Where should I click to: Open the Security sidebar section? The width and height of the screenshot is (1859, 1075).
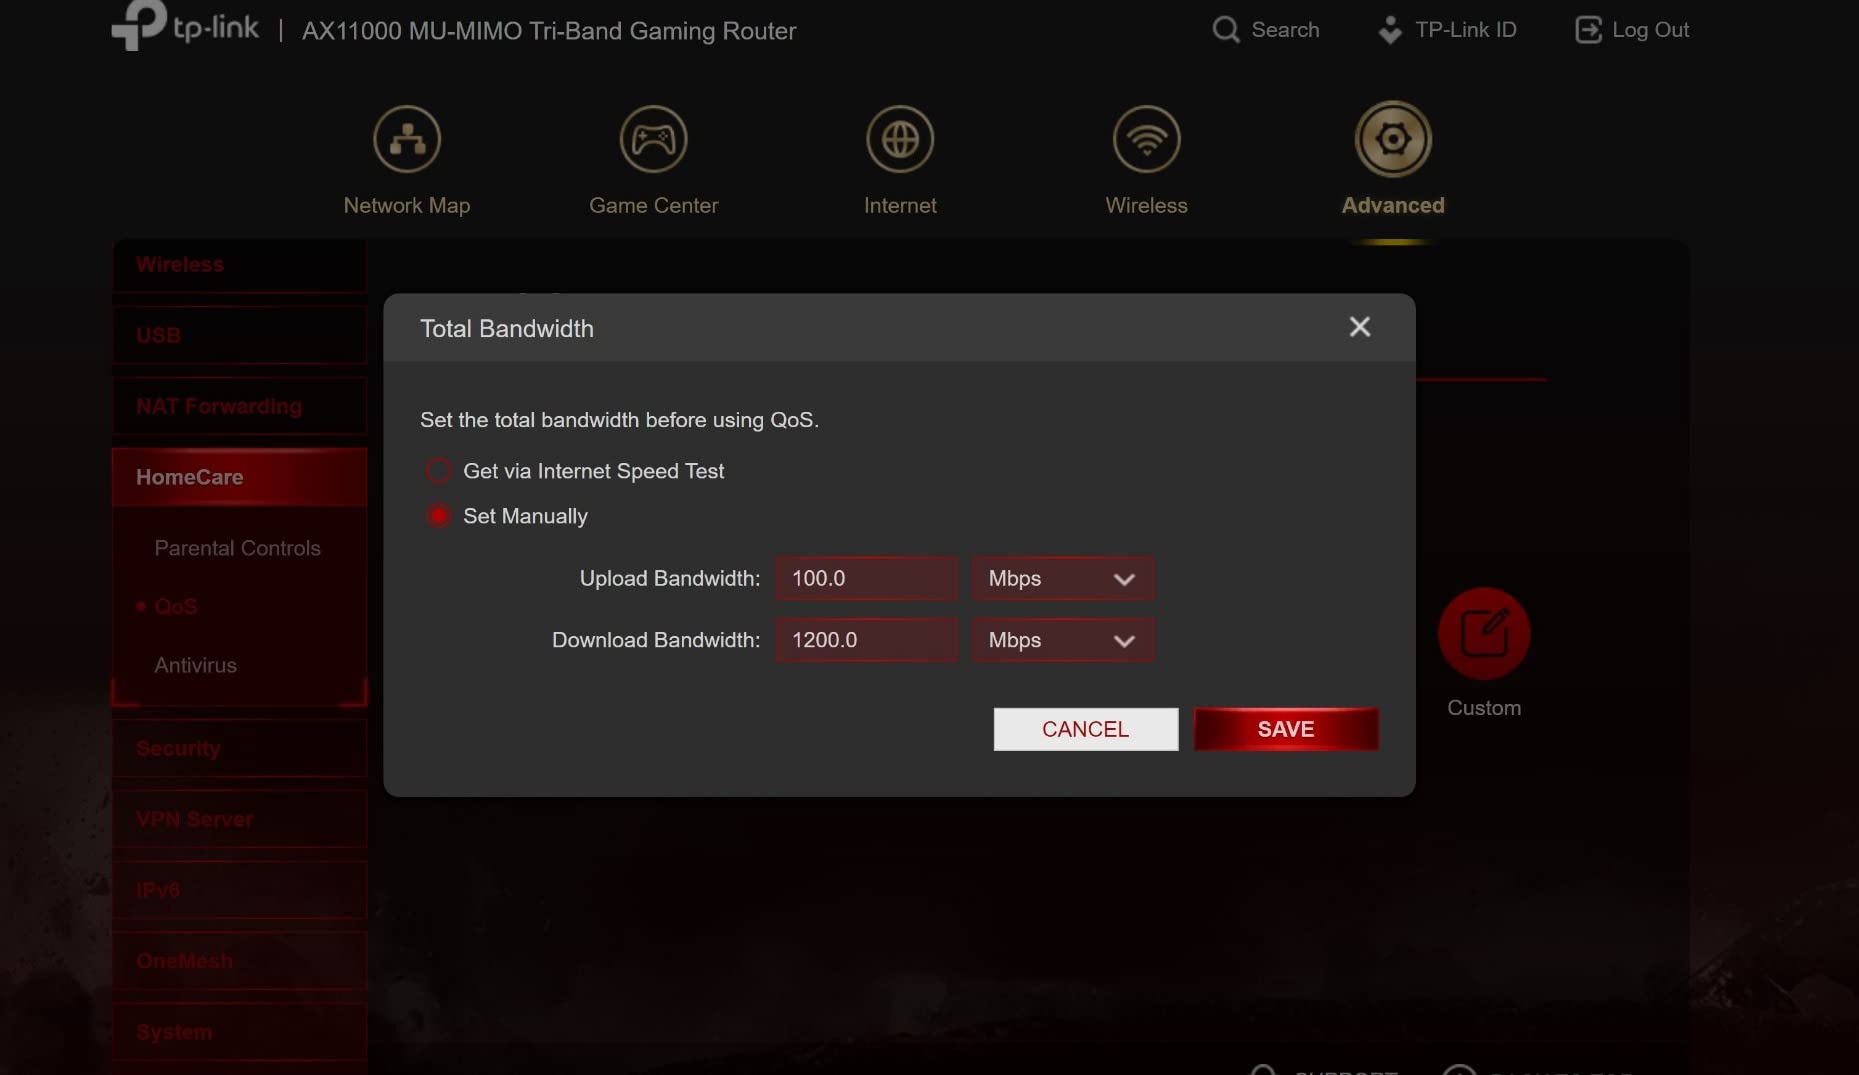[239, 749]
